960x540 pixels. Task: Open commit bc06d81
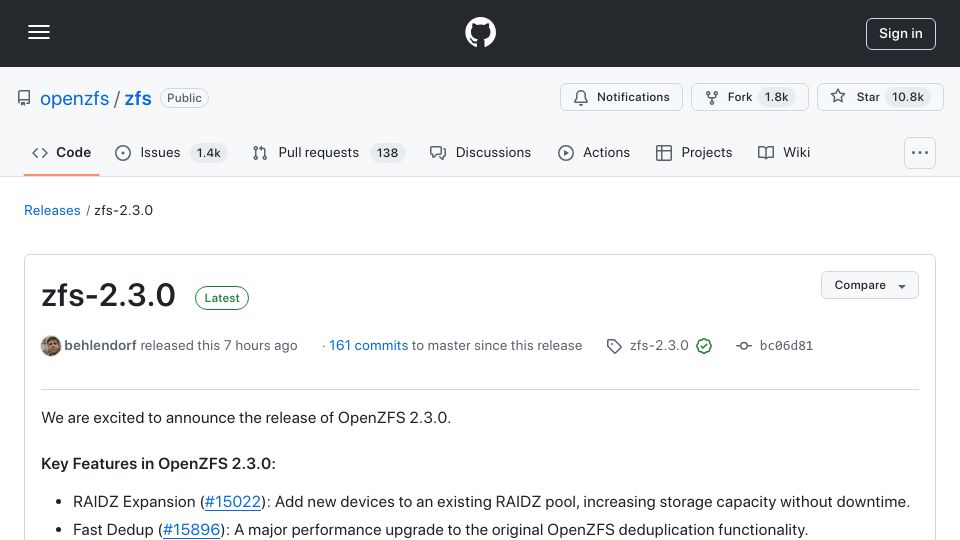coord(786,345)
